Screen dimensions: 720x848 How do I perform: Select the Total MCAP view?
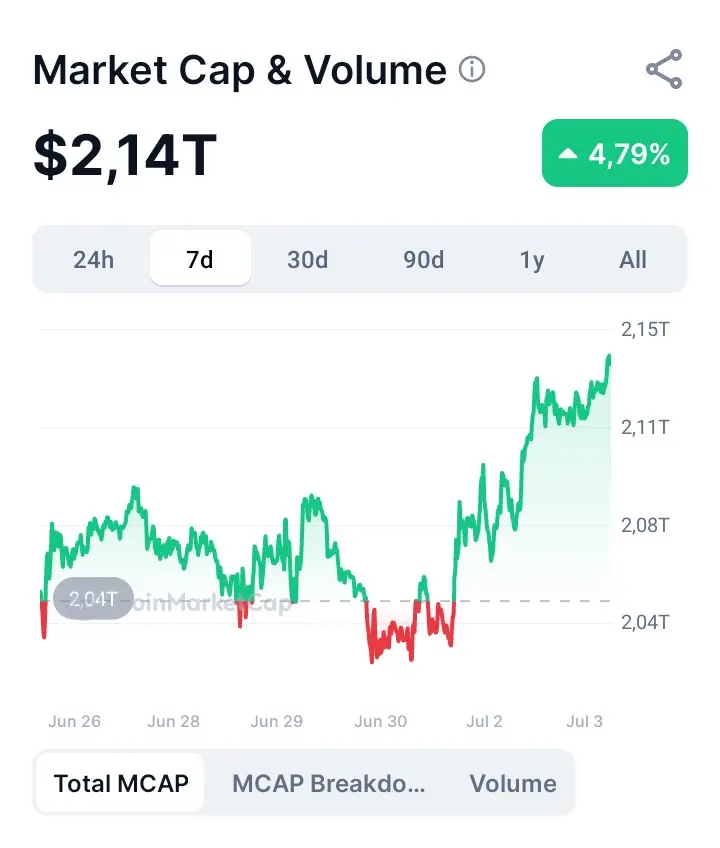(x=120, y=783)
